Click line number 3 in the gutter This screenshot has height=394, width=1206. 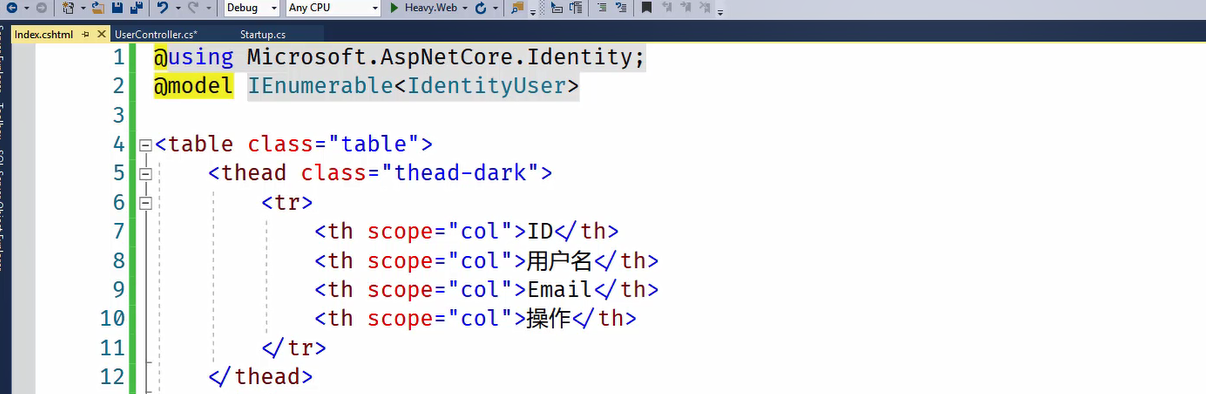tap(118, 115)
